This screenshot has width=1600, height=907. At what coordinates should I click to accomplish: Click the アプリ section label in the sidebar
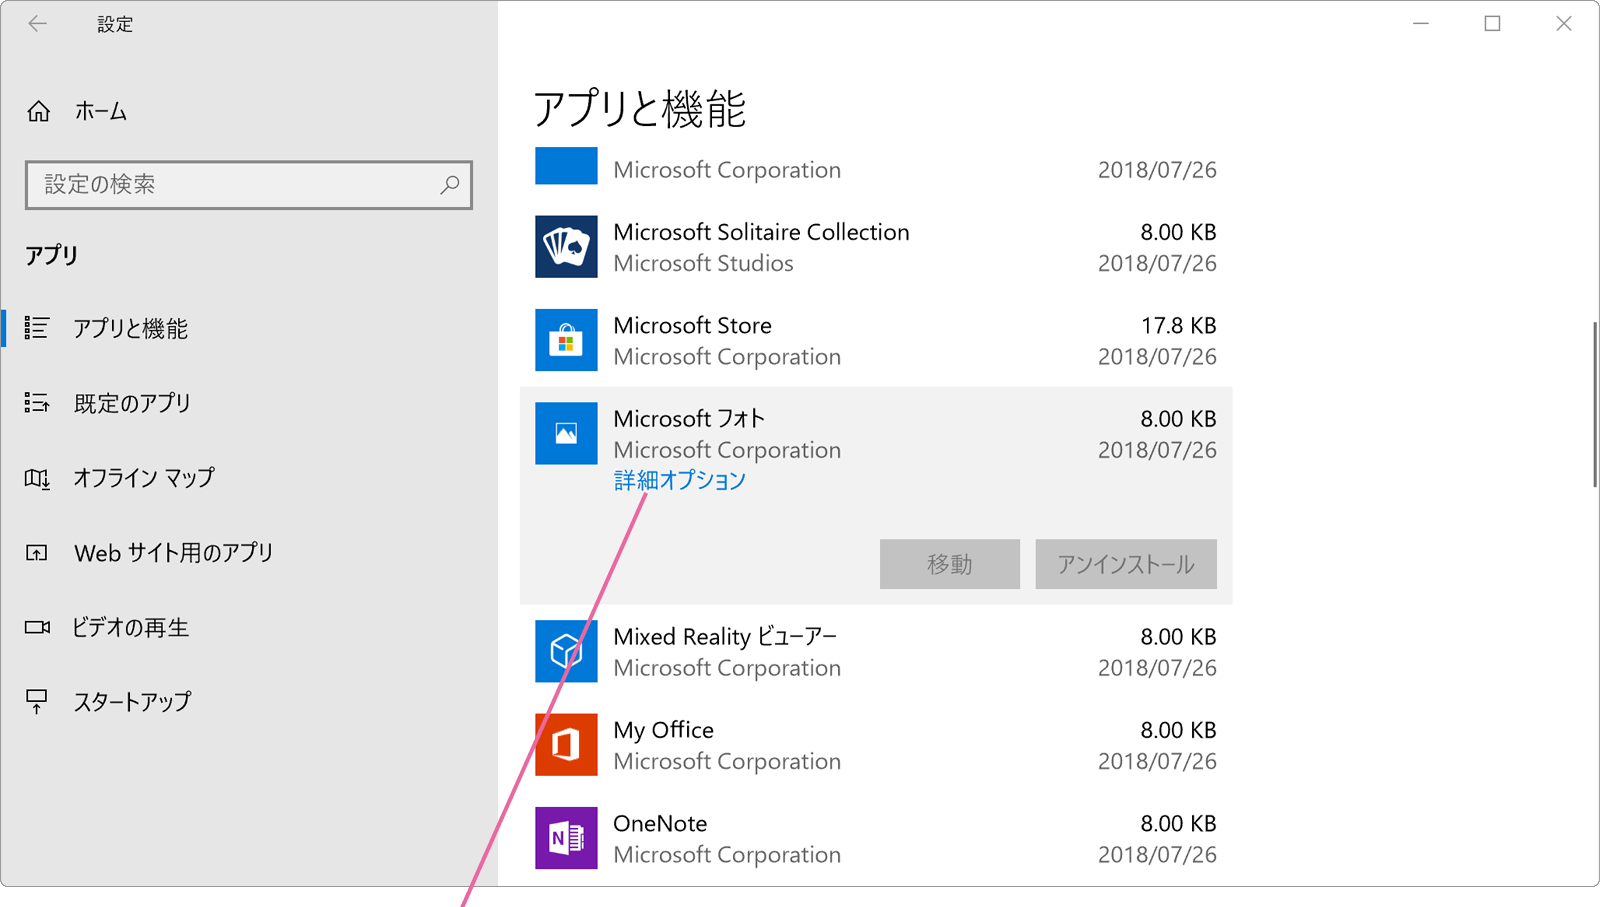point(52,255)
